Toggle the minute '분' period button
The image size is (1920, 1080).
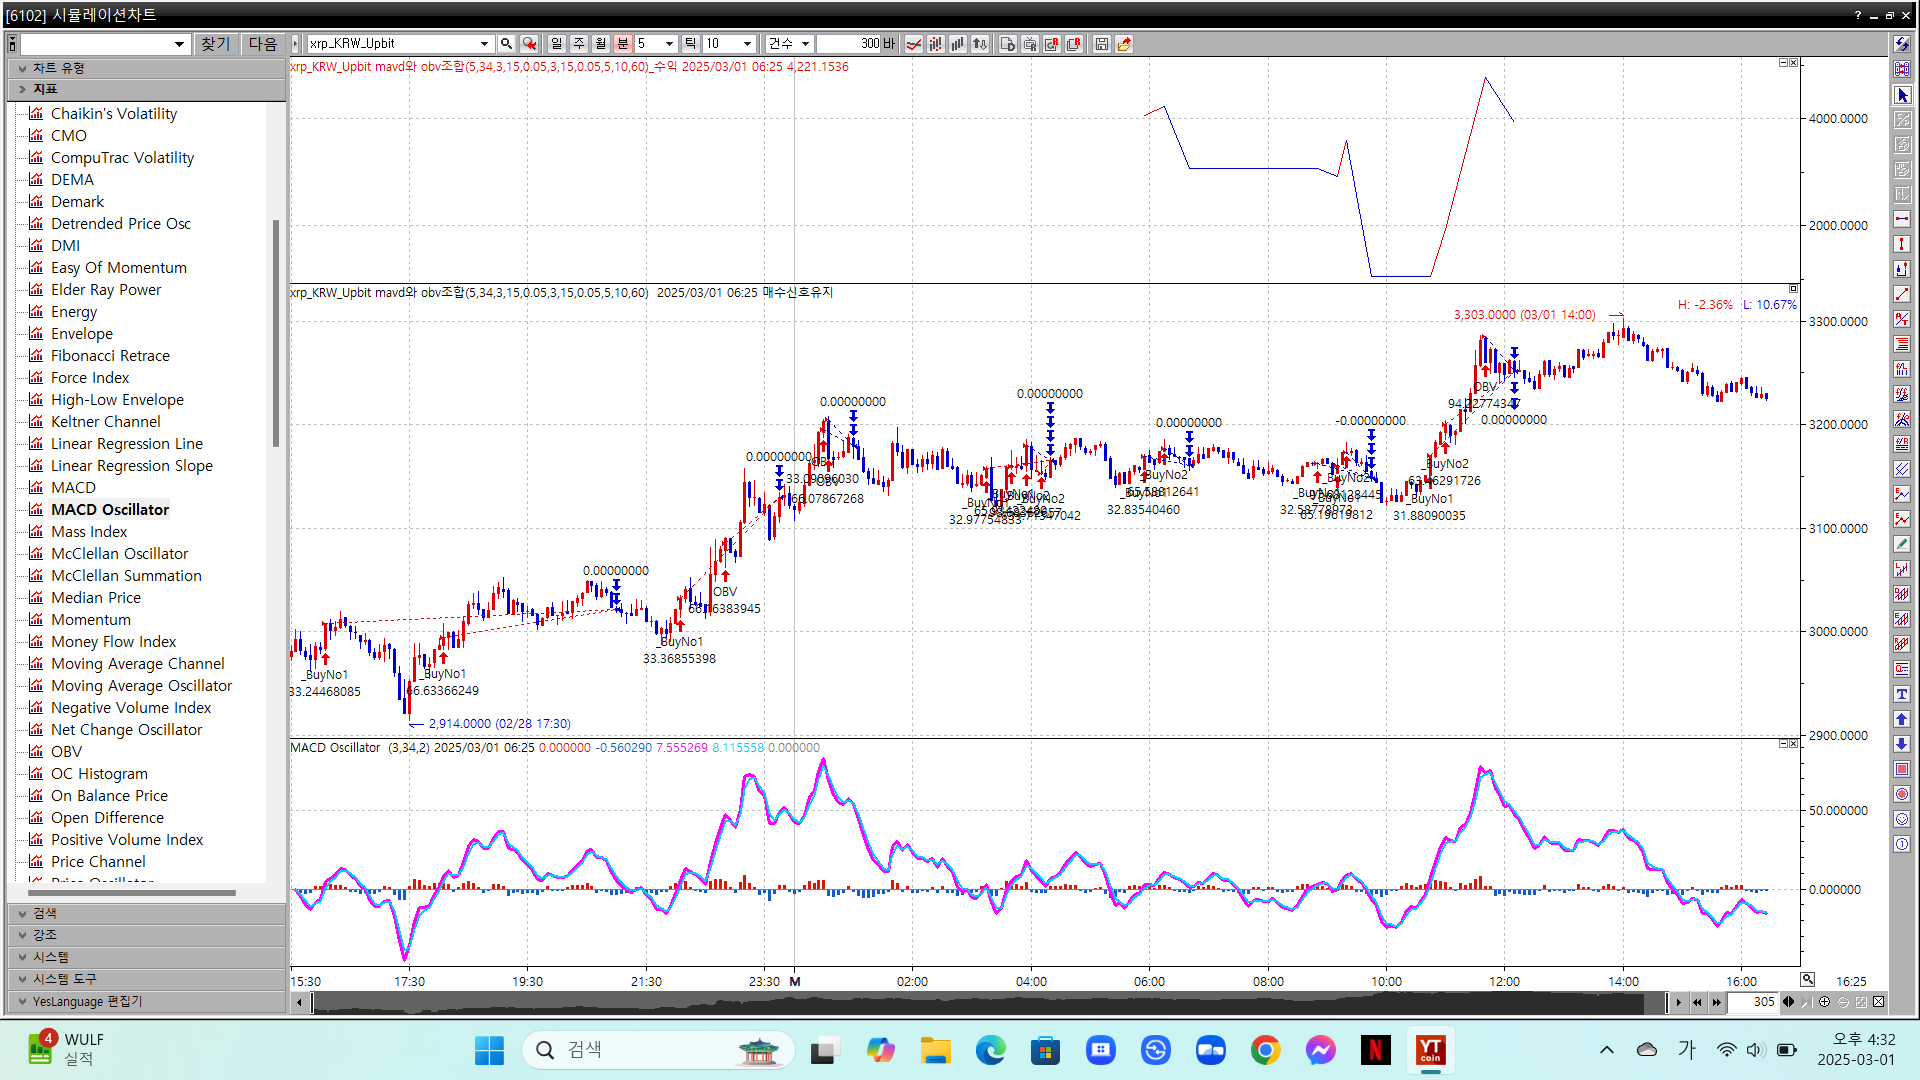(x=623, y=44)
